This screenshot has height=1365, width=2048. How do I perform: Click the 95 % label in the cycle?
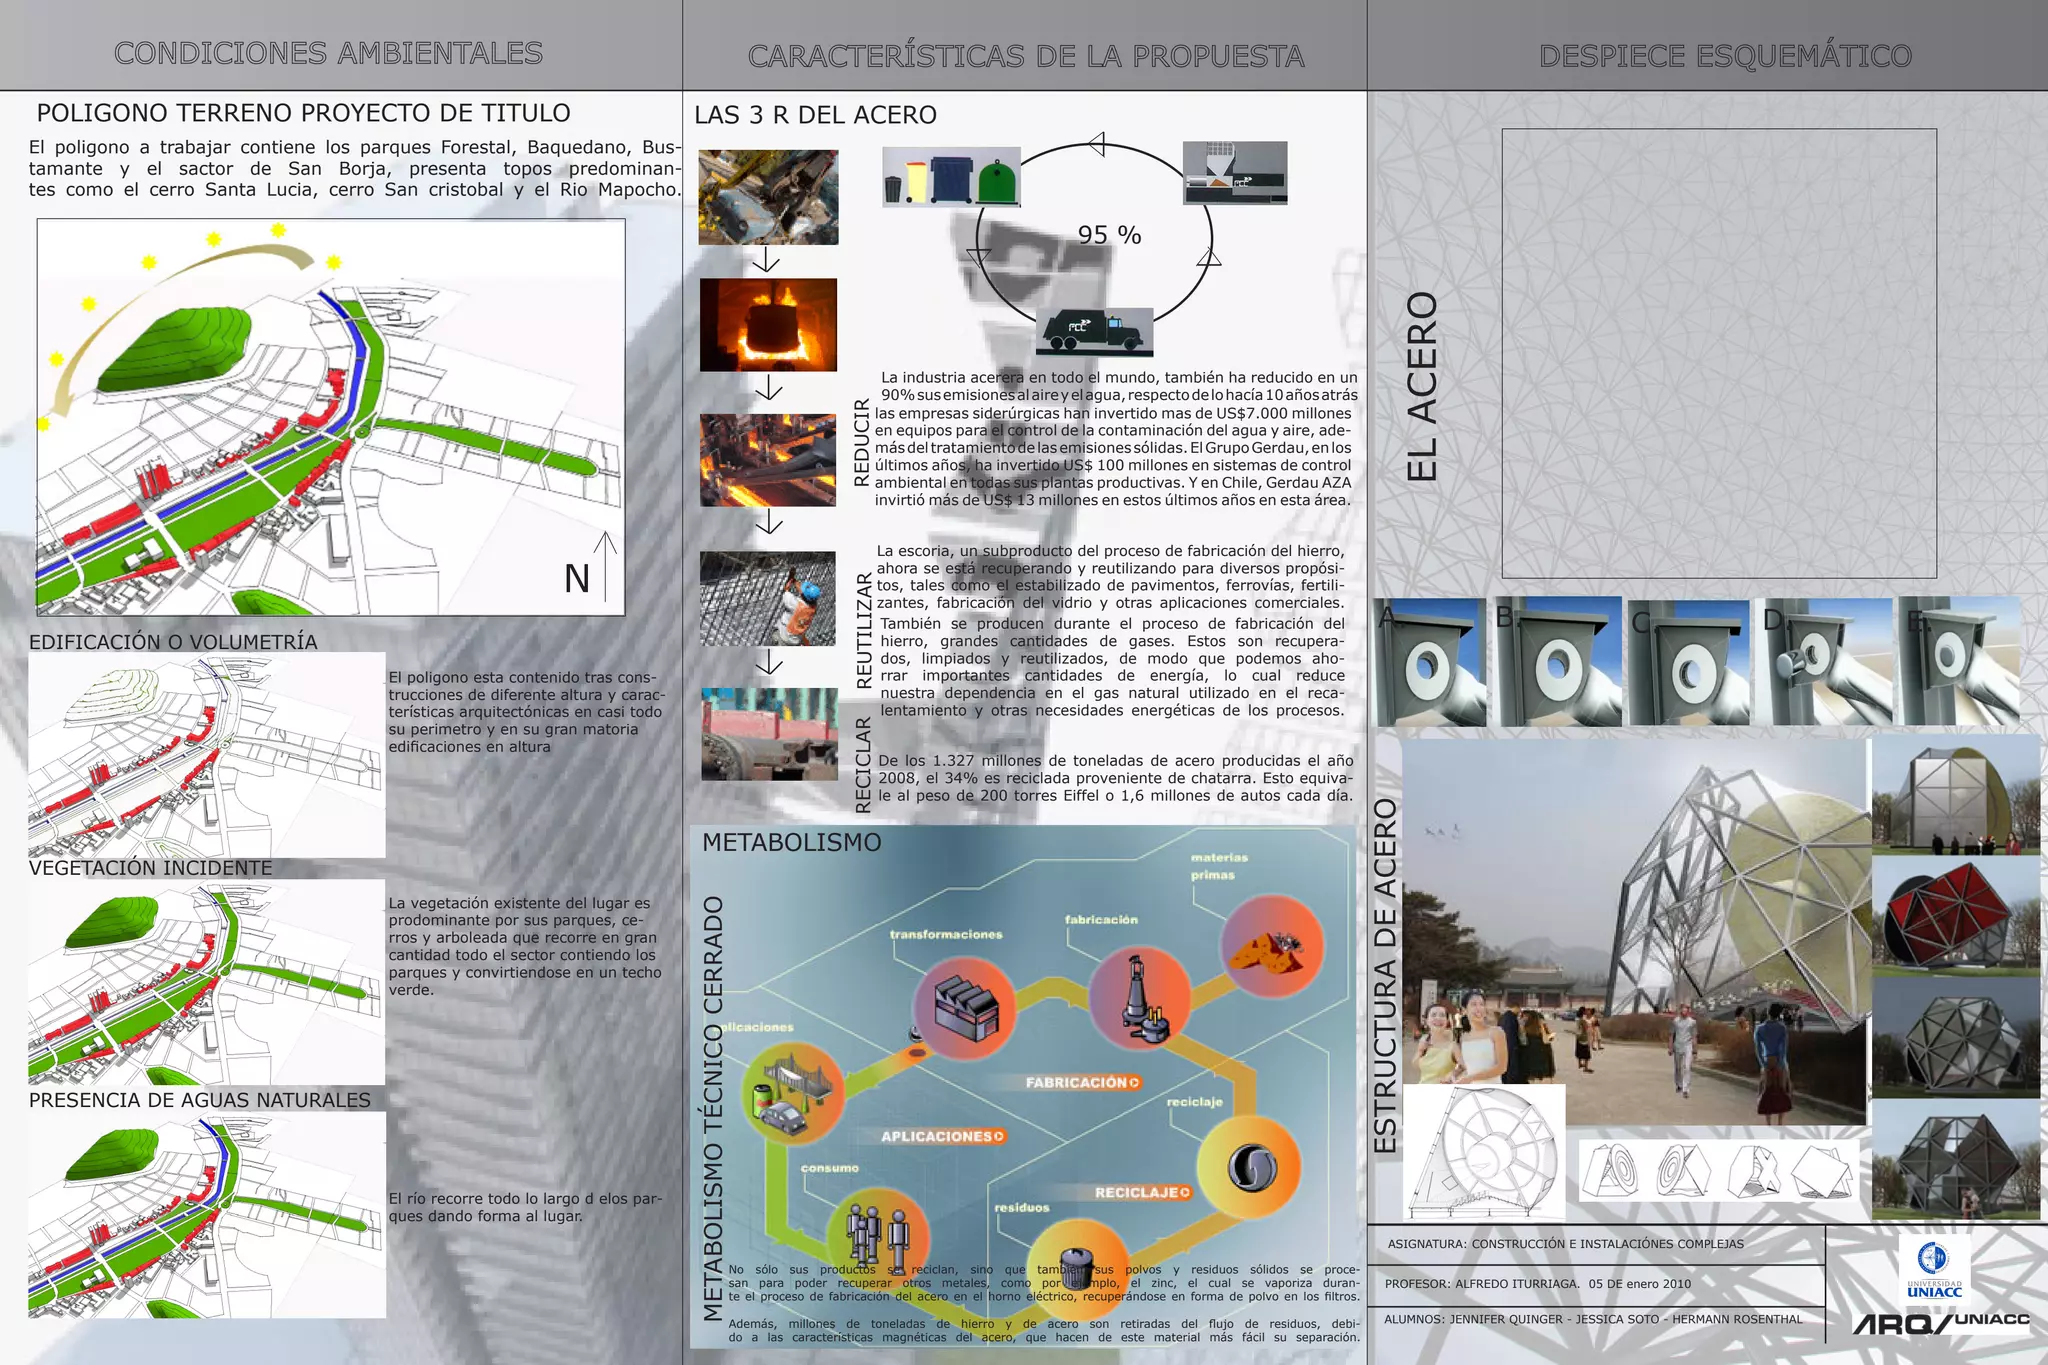[x=1109, y=235]
